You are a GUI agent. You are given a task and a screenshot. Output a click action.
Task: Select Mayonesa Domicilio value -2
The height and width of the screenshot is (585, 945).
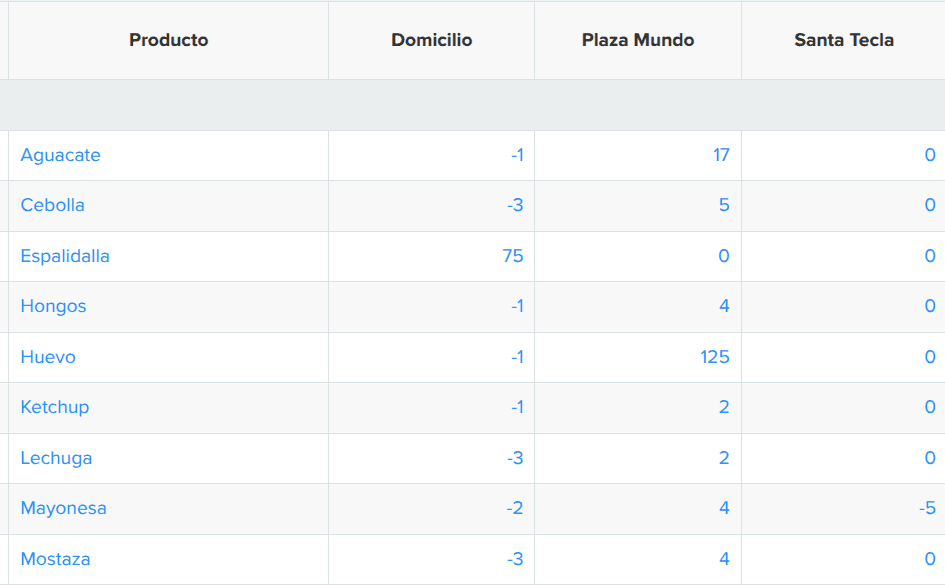point(515,508)
